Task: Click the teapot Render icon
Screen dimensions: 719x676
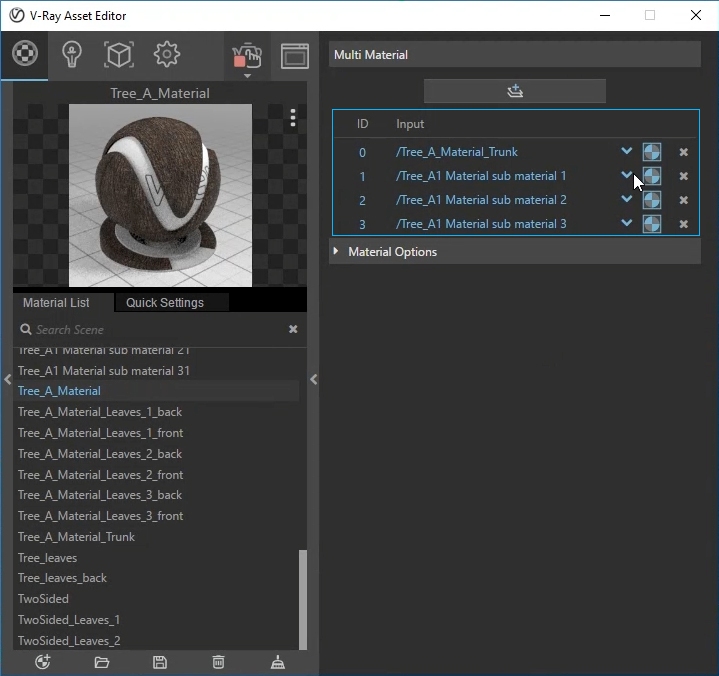Action: 246,56
